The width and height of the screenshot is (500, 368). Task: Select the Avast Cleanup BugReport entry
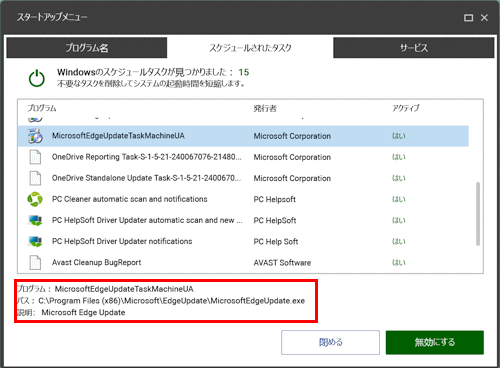coord(96,262)
